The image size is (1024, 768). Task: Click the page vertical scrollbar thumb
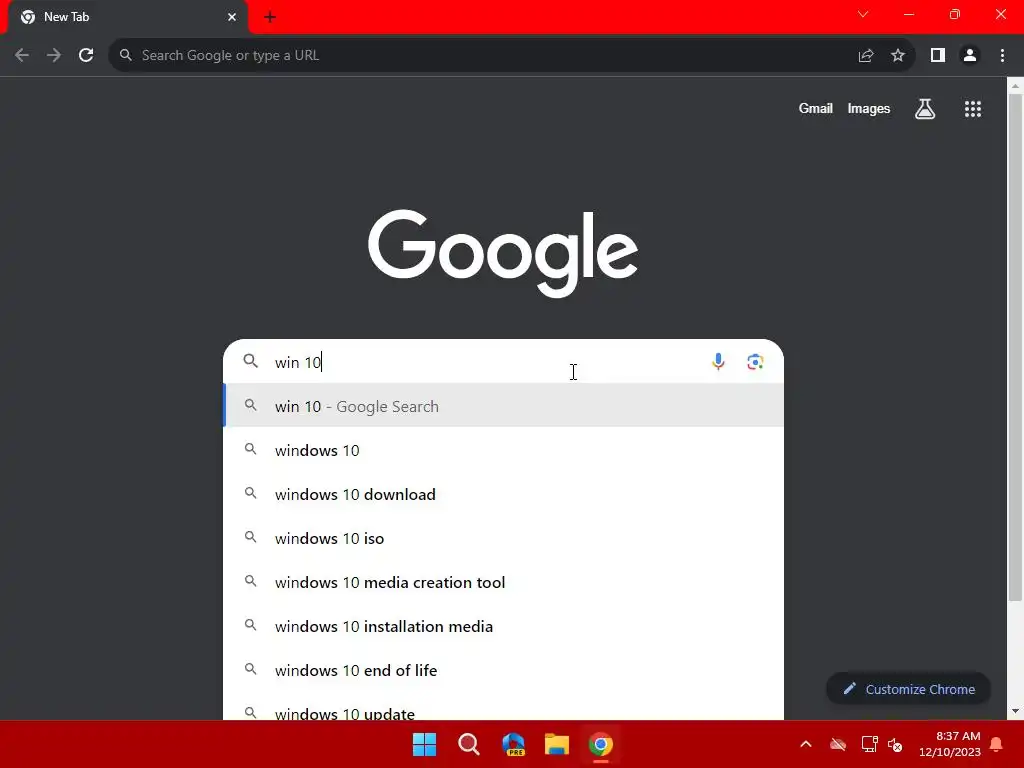click(x=1015, y=348)
